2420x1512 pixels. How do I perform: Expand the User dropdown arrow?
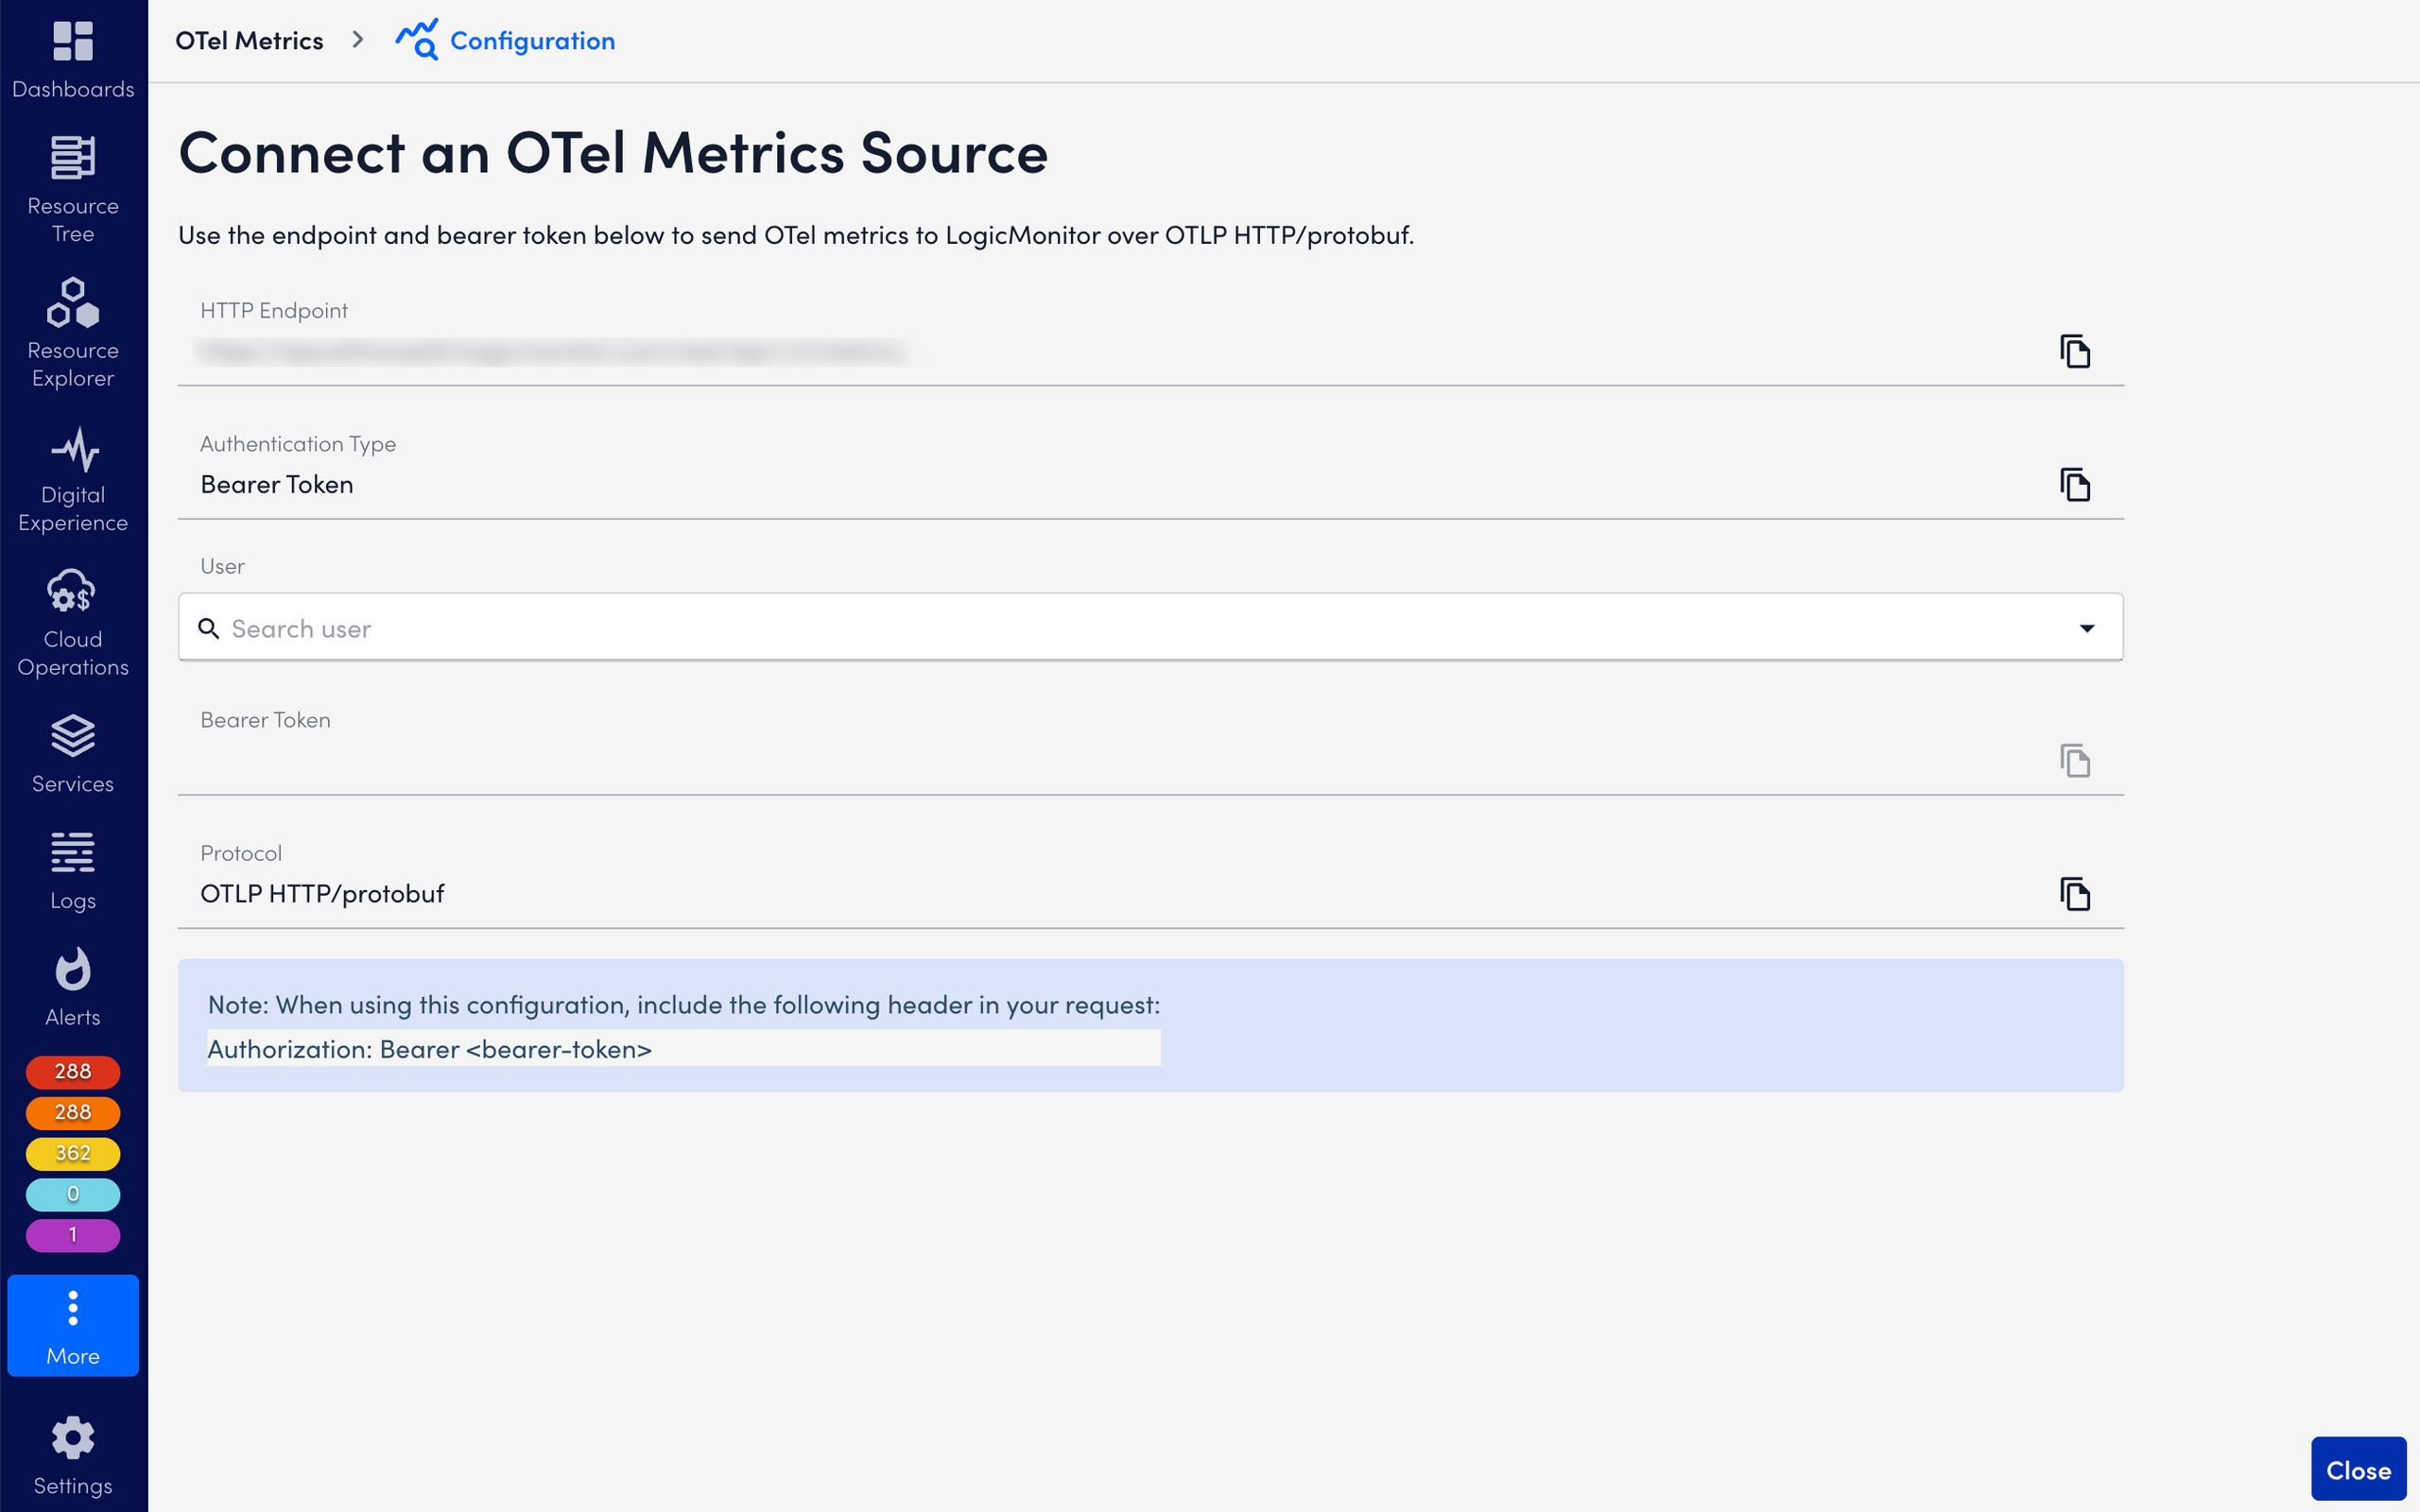[2087, 628]
